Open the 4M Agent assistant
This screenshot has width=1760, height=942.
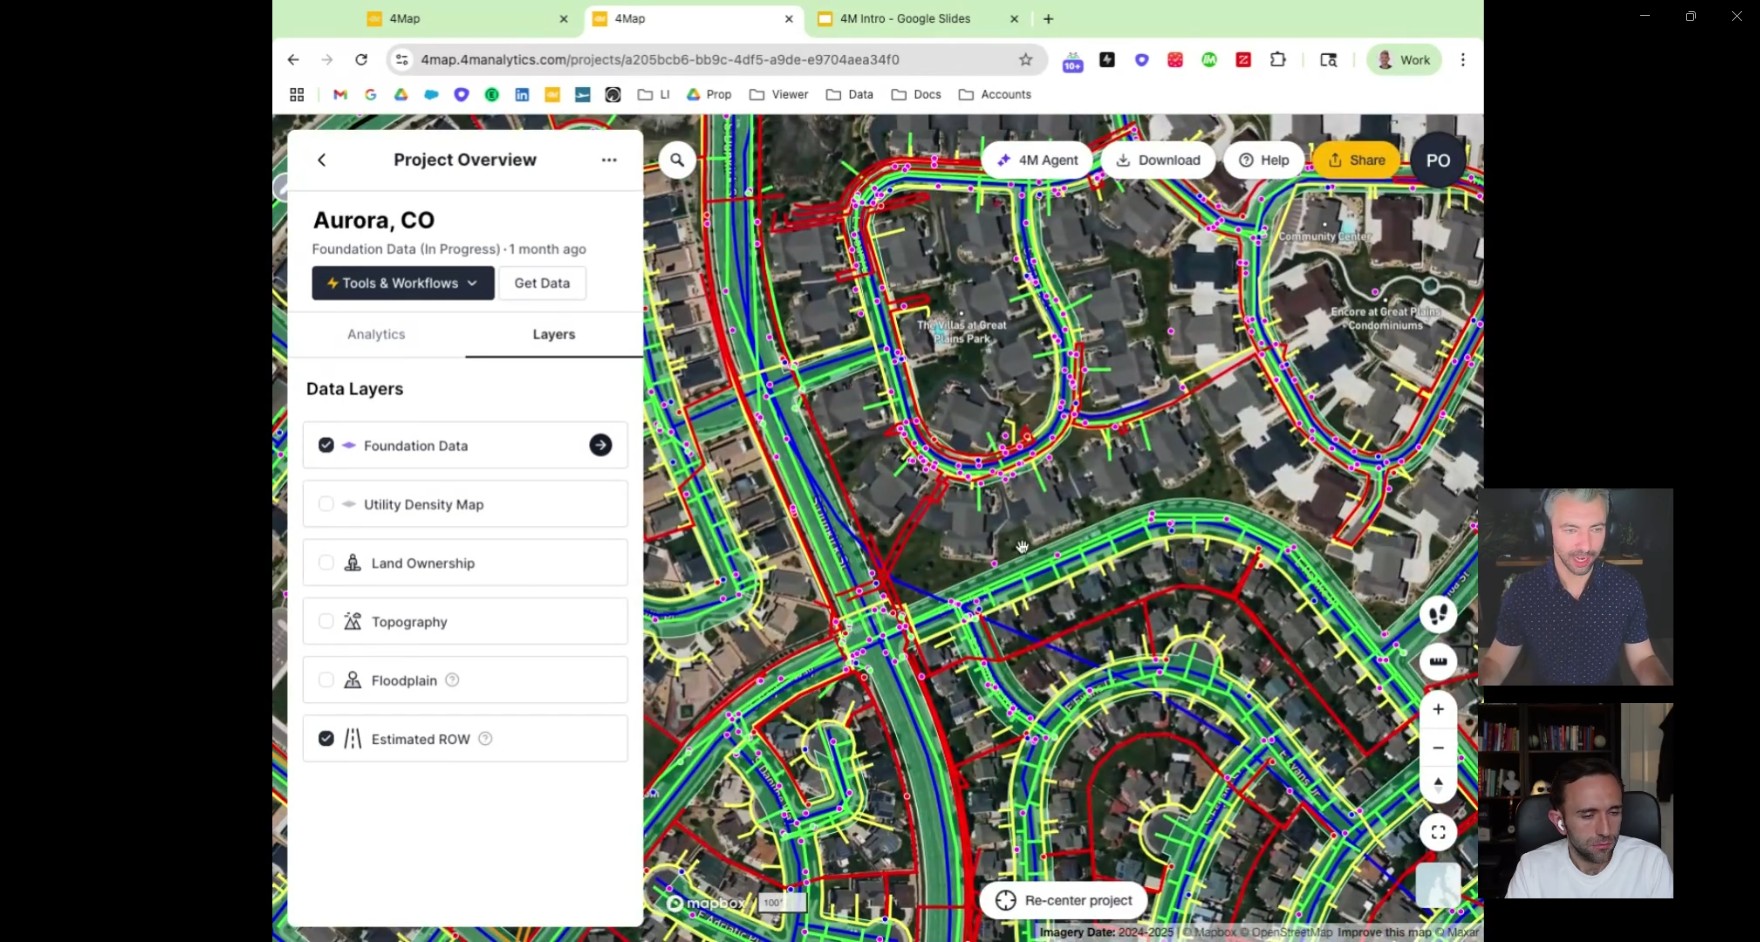(x=1037, y=160)
